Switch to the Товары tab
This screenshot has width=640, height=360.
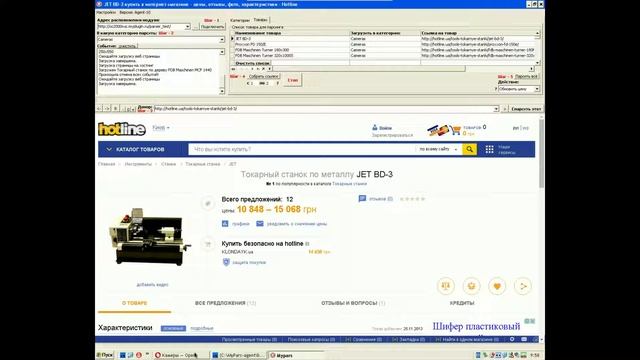coord(260,20)
